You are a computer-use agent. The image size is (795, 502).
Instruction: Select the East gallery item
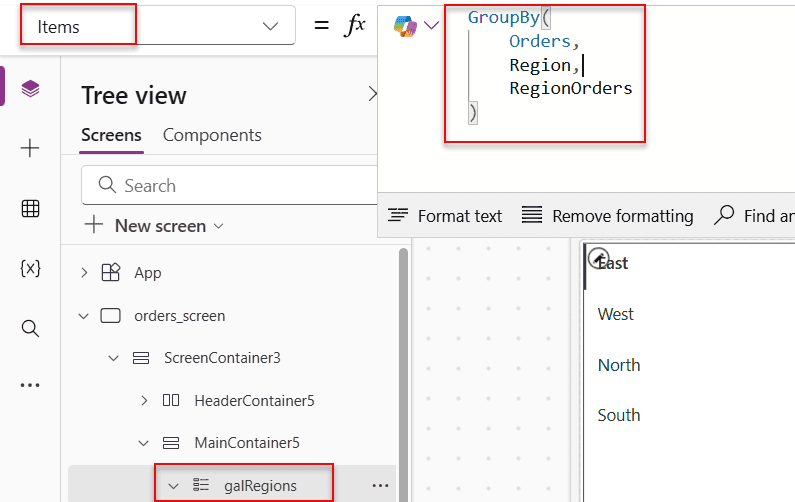click(613, 263)
